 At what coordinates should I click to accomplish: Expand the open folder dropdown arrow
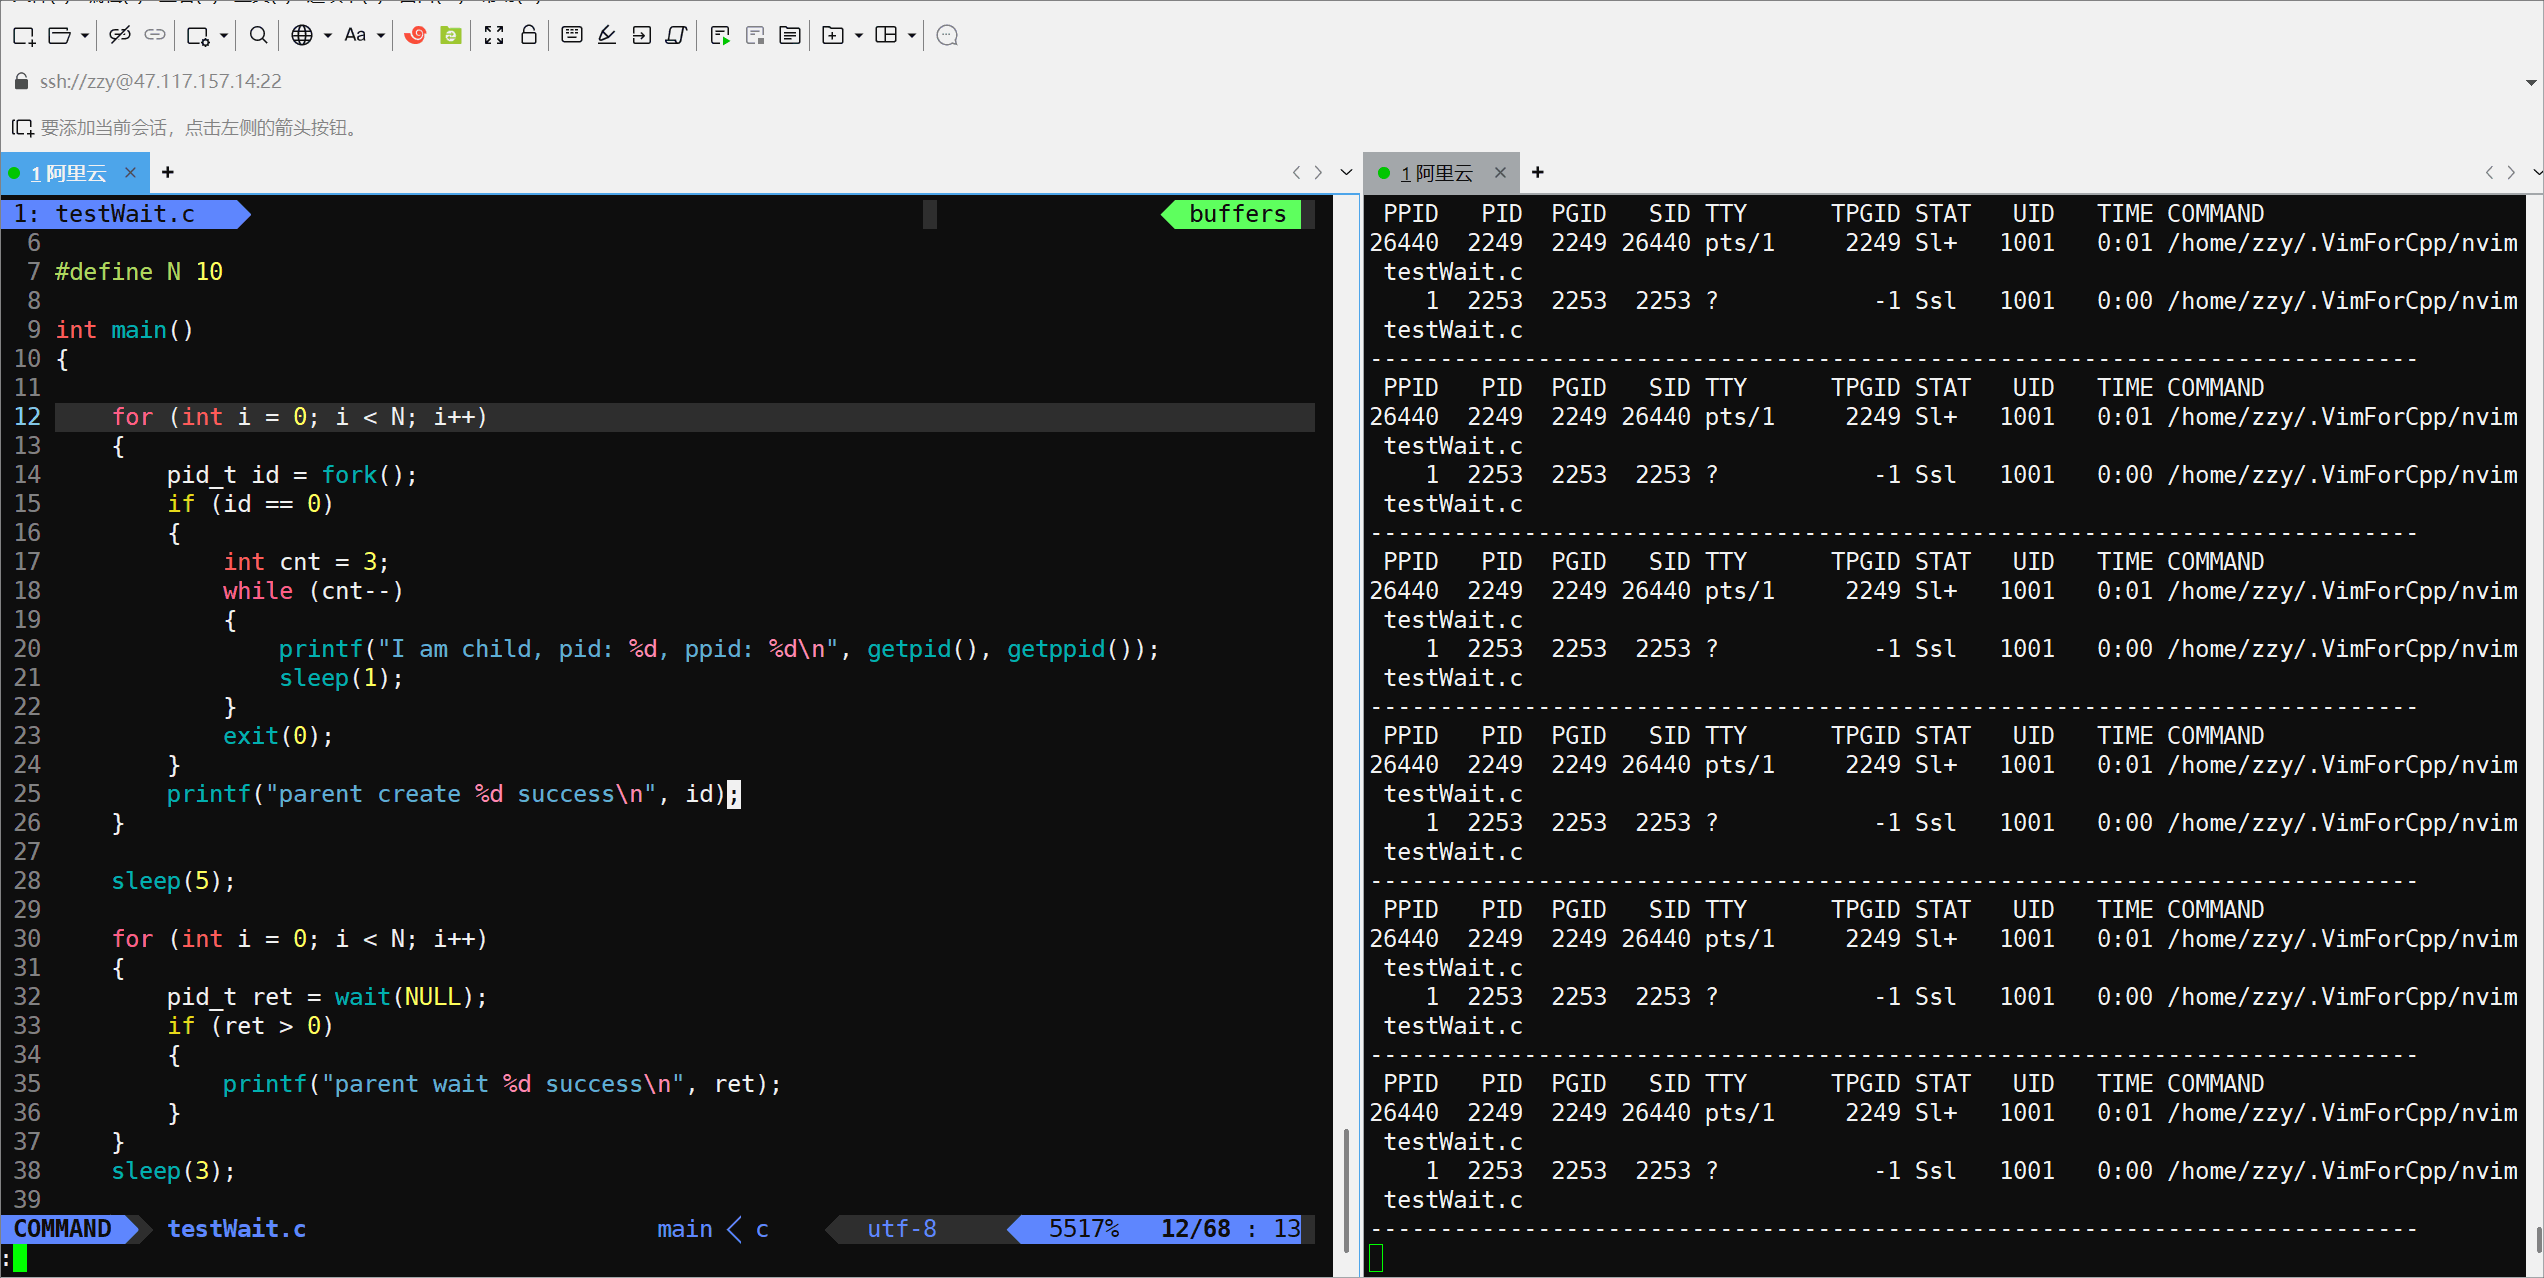(x=85, y=36)
